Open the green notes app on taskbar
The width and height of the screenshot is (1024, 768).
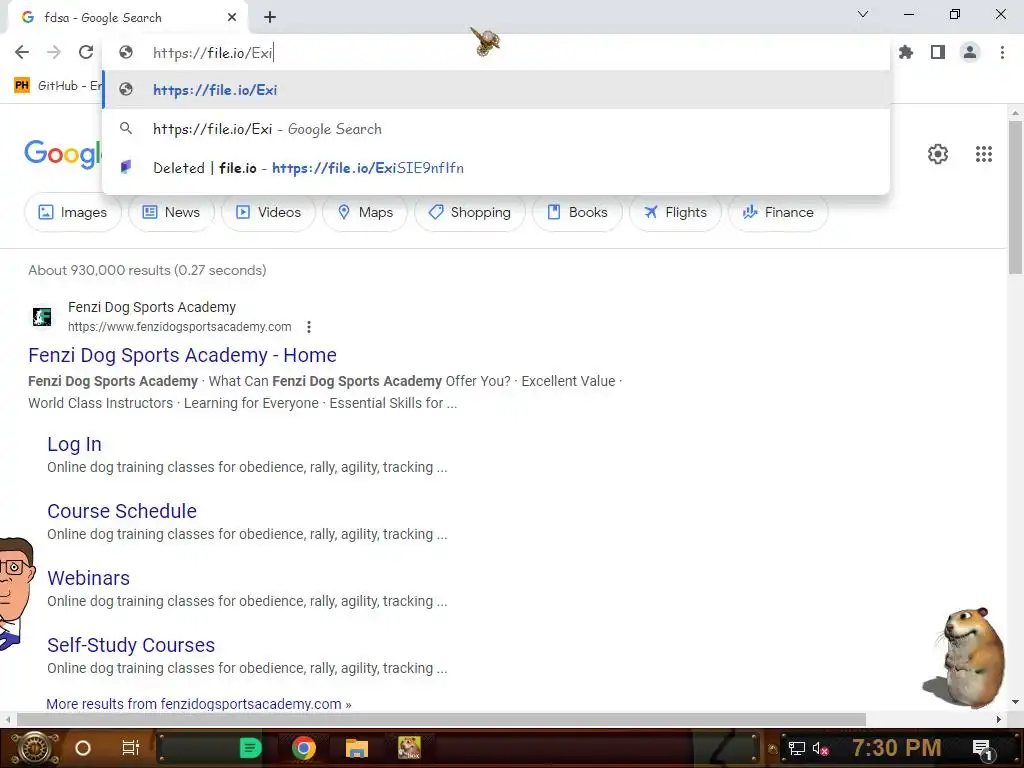[250, 748]
